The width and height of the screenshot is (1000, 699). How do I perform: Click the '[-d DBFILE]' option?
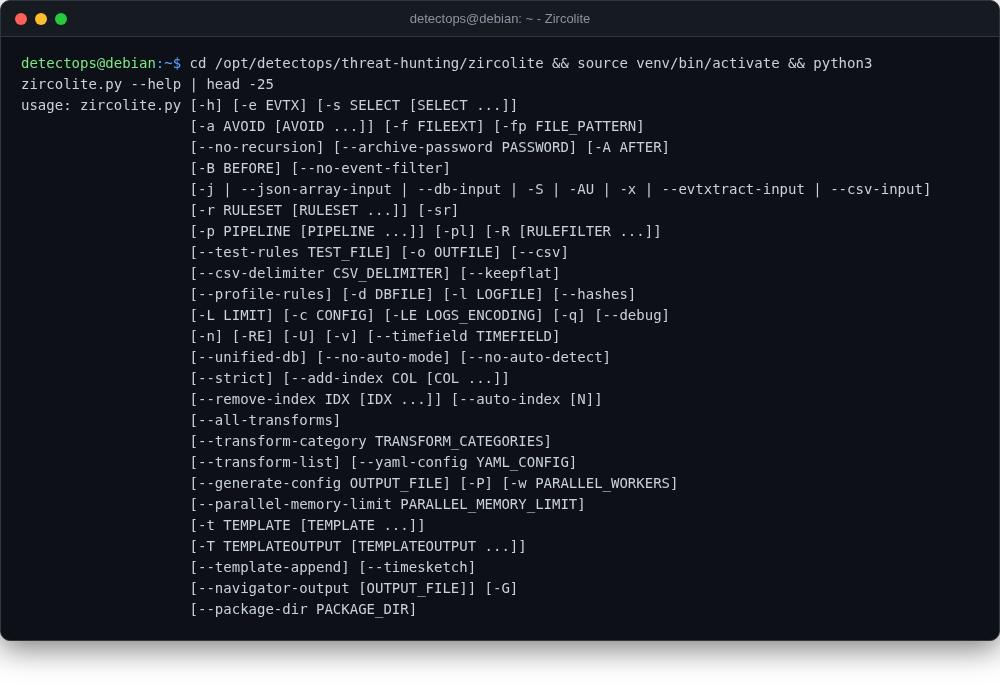(388, 295)
